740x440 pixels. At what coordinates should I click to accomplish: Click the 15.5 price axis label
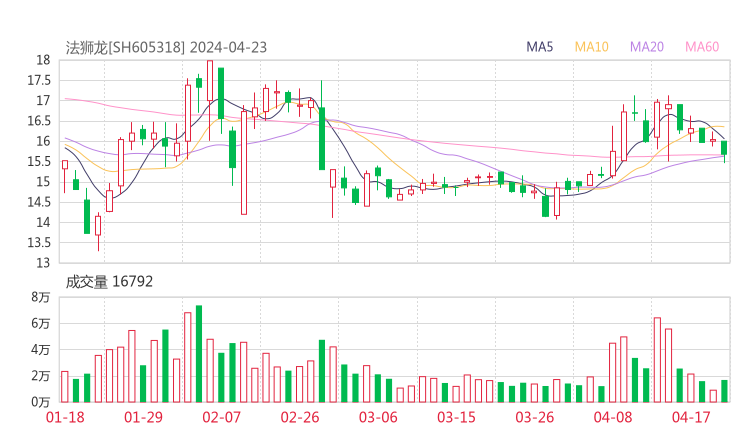[39, 161]
